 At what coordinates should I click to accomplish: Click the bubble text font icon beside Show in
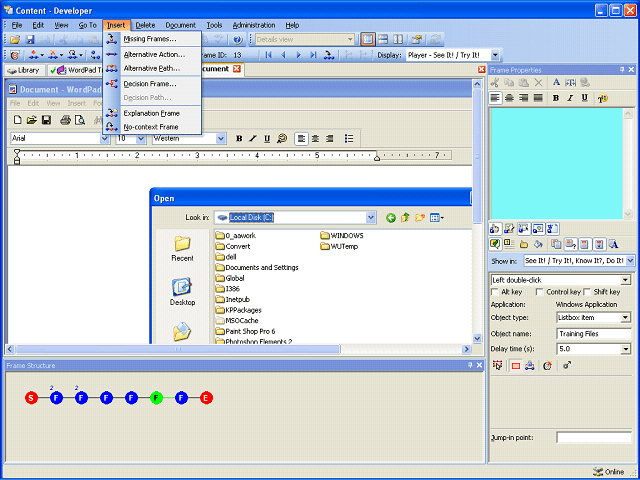tap(613, 244)
